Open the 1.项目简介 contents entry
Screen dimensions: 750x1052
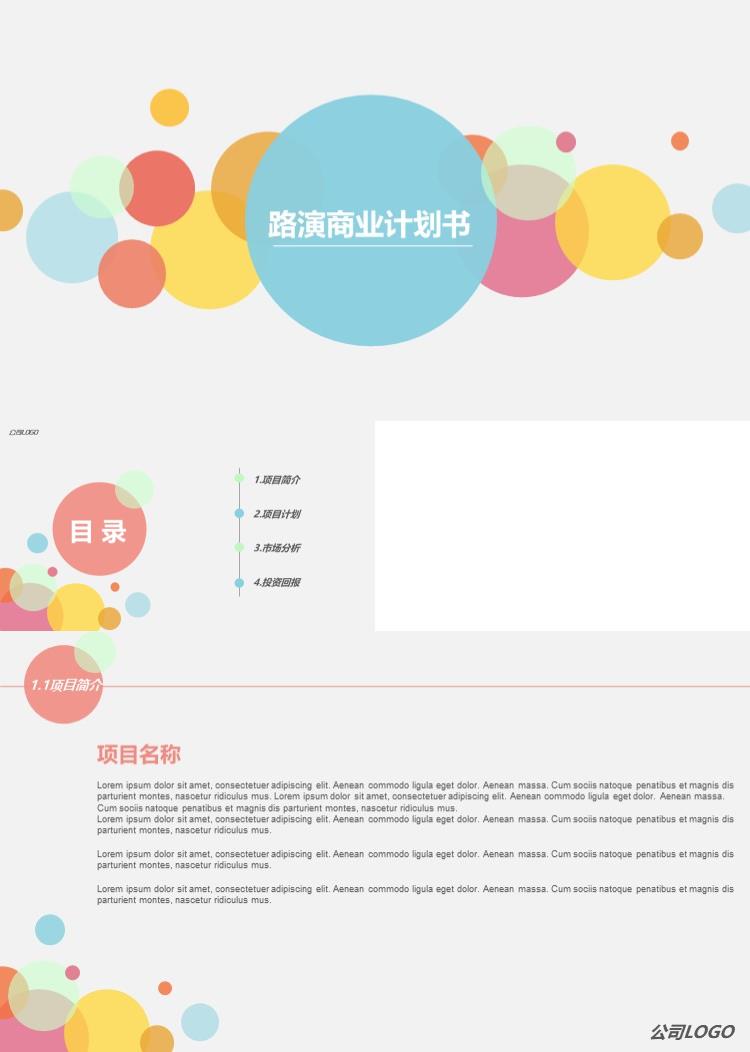pyautogui.click(x=277, y=480)
